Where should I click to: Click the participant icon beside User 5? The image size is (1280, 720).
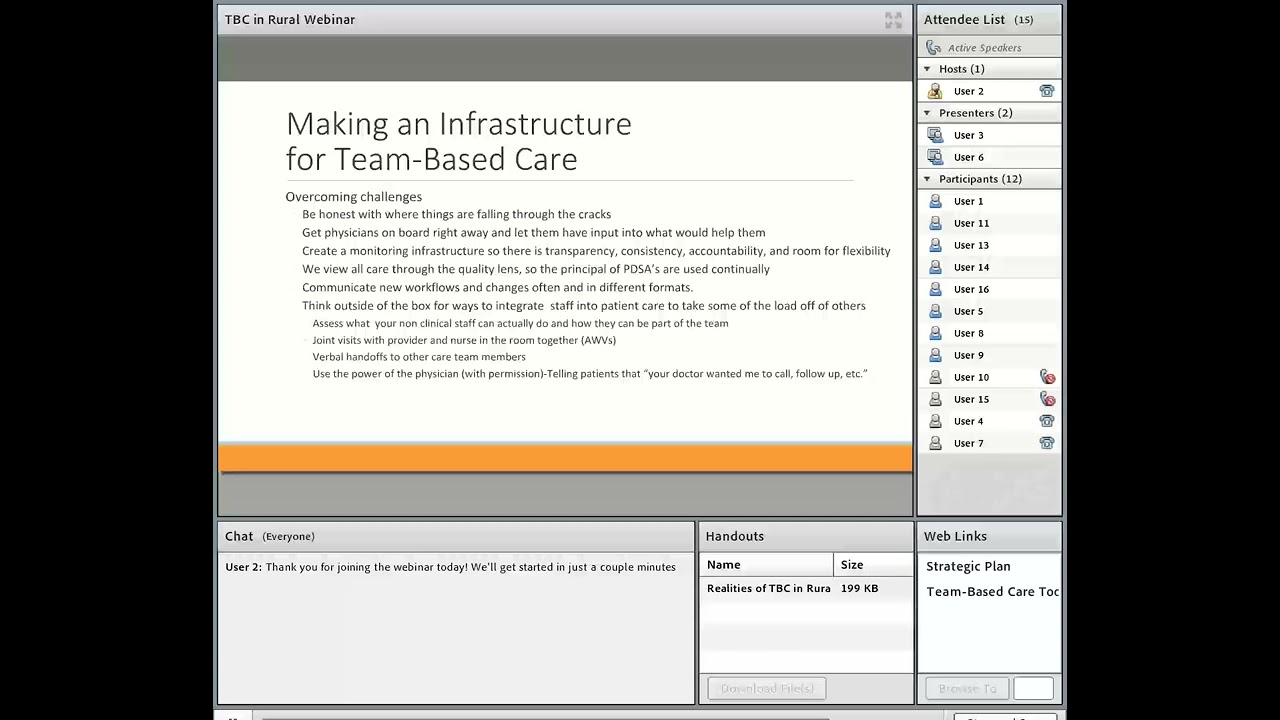click(x=935, y=311)
